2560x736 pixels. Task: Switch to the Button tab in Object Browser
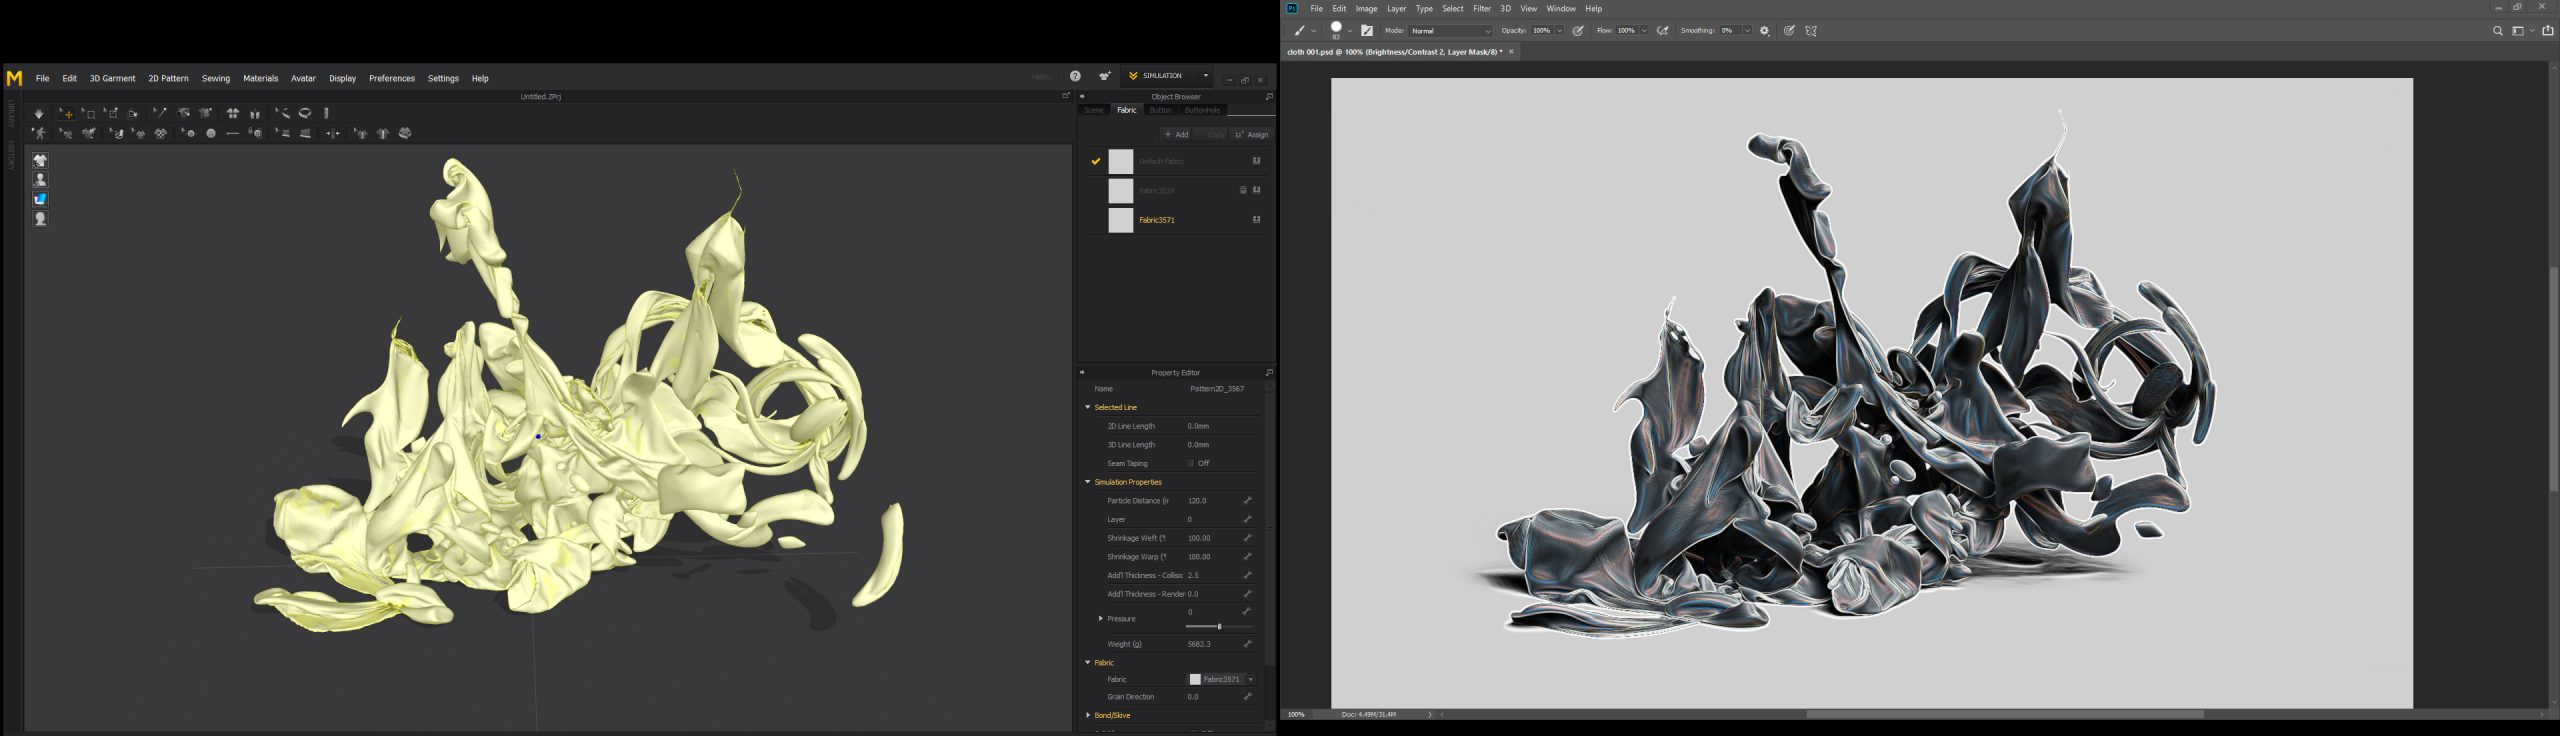pyautogui.click(x=1160, y=110)
